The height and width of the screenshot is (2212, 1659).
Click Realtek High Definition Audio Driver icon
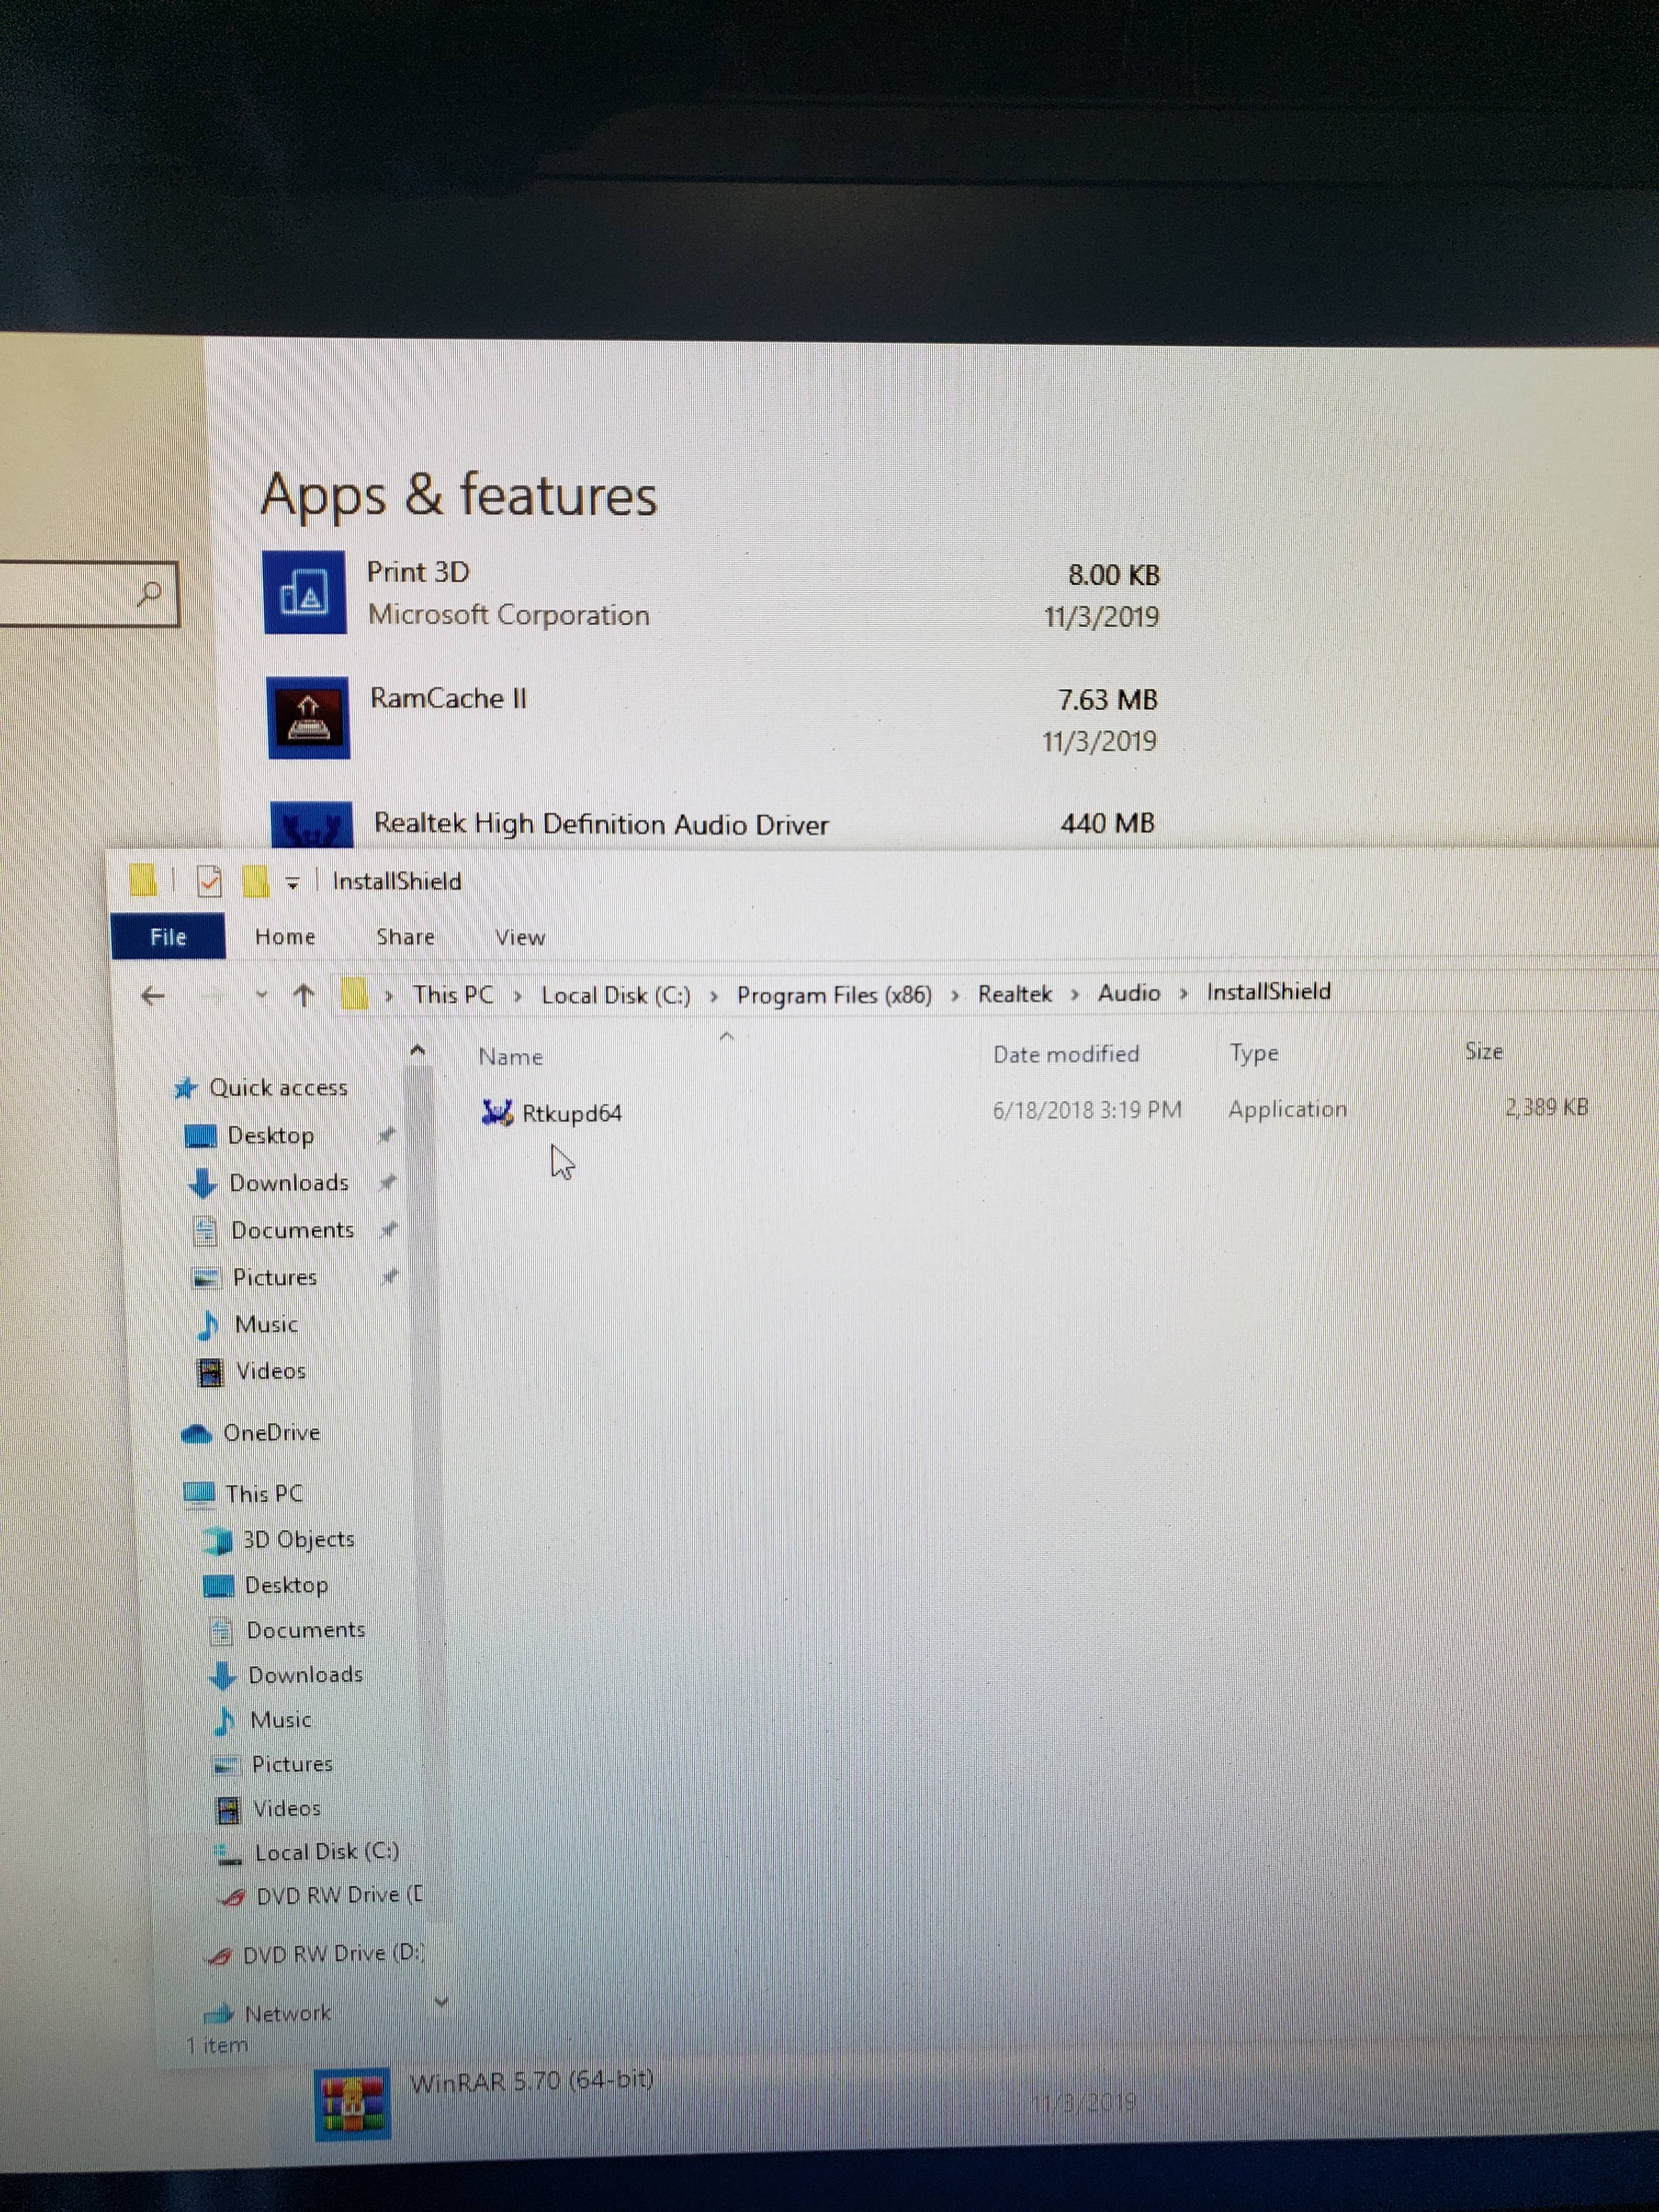[312, 825]
